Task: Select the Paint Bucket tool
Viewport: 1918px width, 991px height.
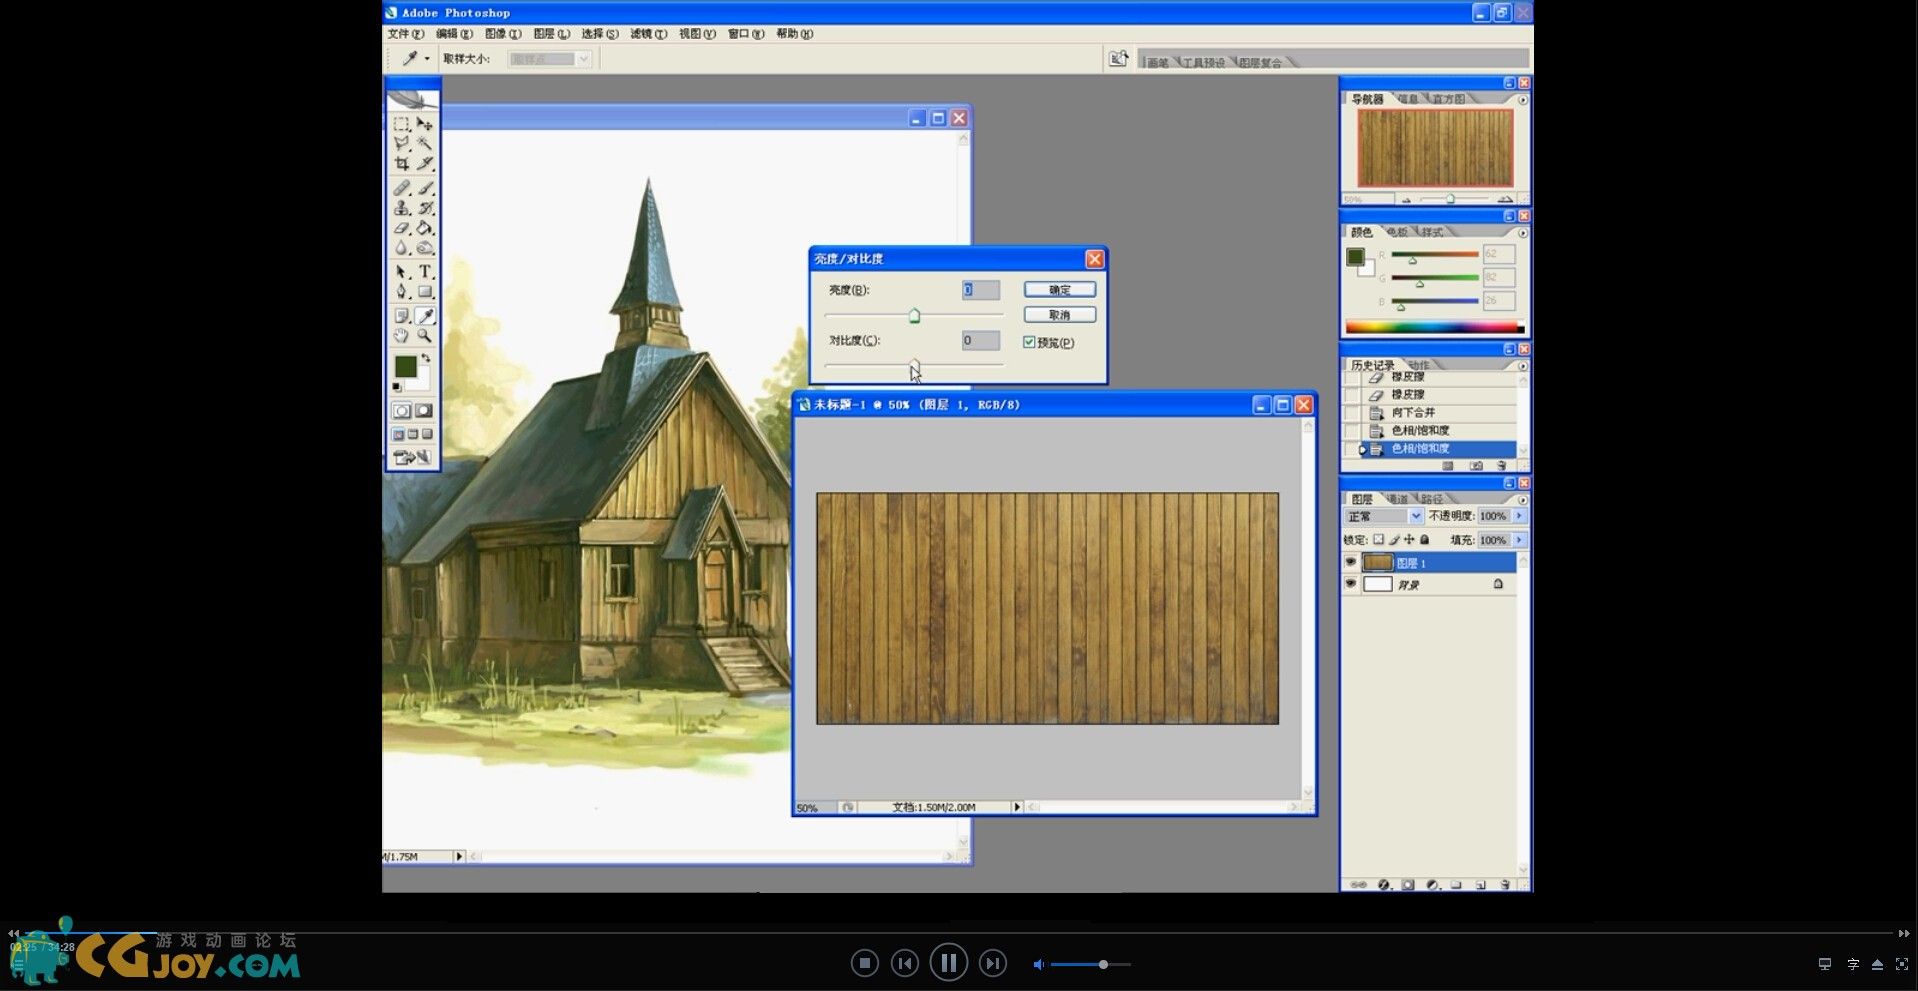Action: point(425,228)
